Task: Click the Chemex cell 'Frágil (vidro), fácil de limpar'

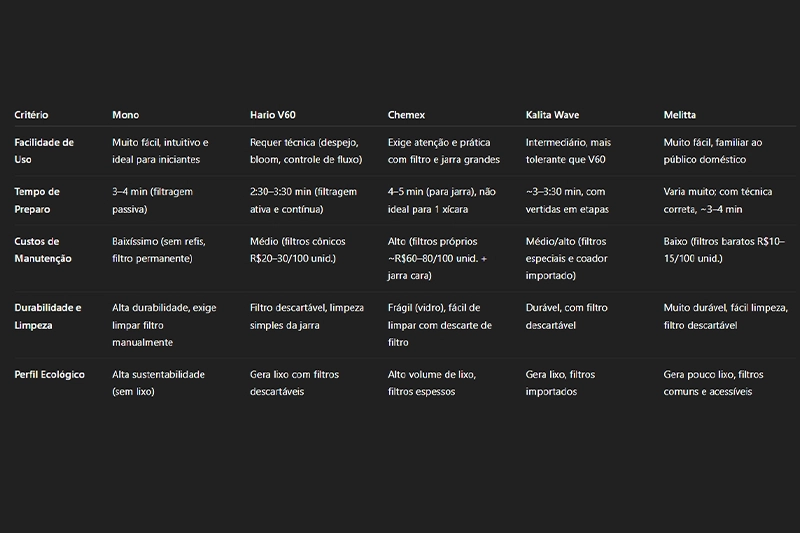Action: 440,325
